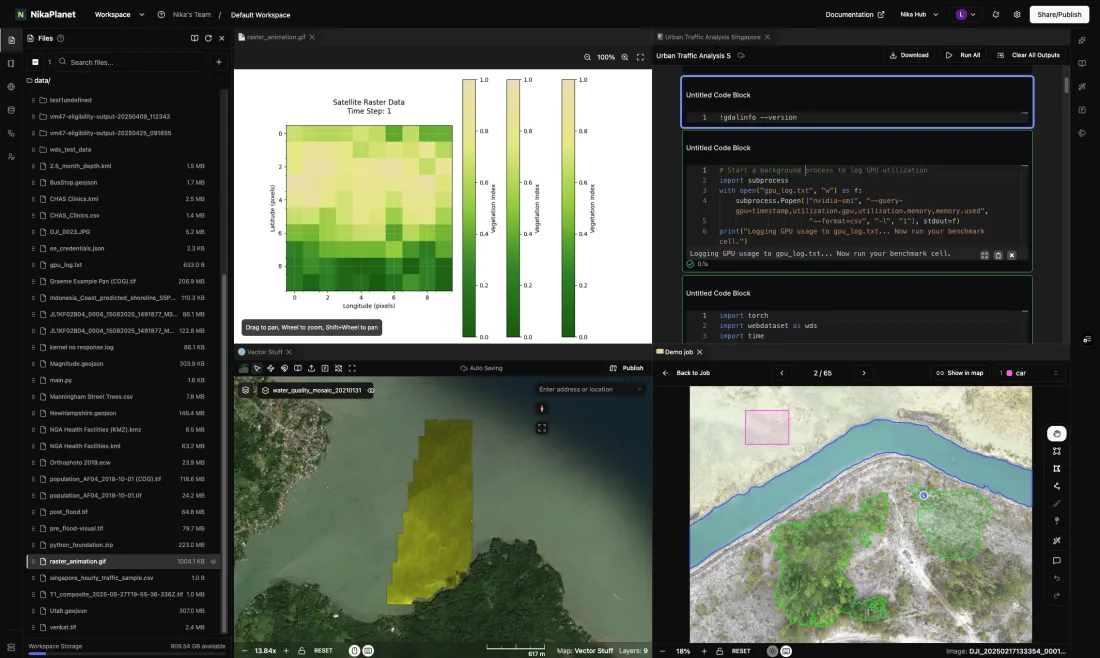Click Run All in notebook
The width and height of the screenshot is (1100, 658).
(x=962, y=55)
